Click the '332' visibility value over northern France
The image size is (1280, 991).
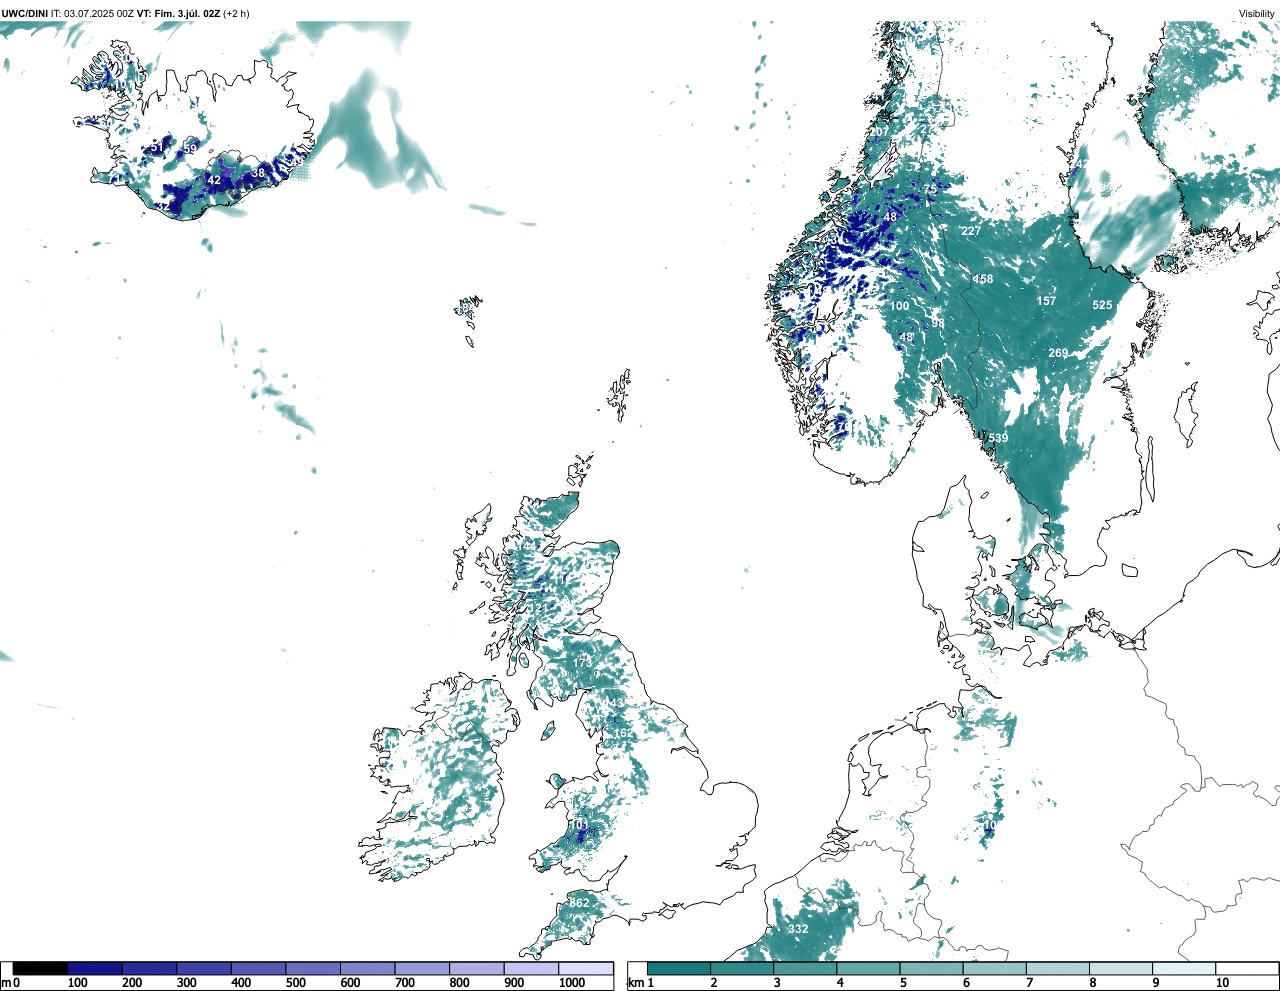coord(798,929)
